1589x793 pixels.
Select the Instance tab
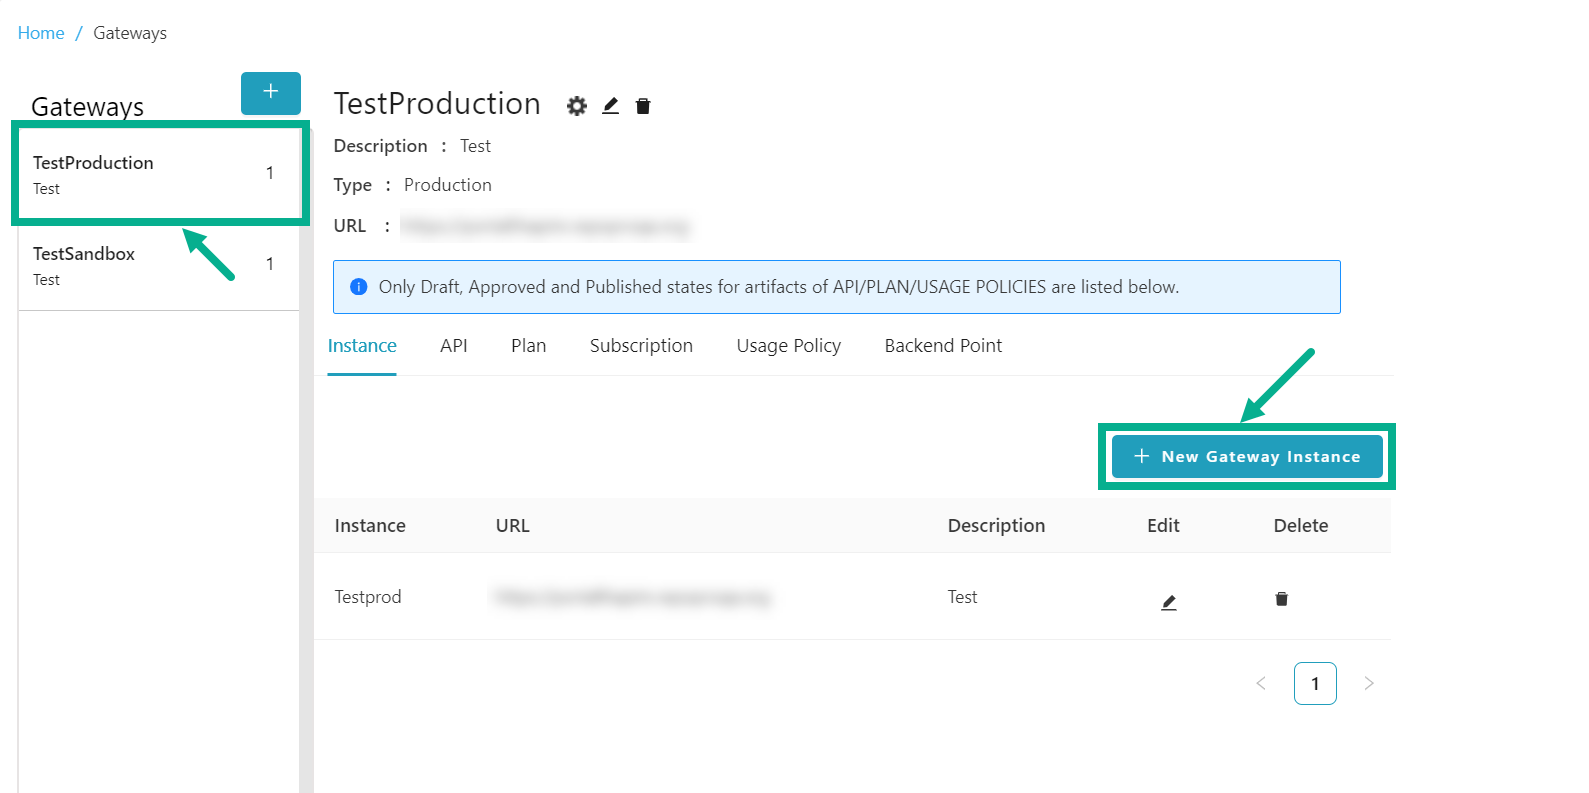click(362, 346)
